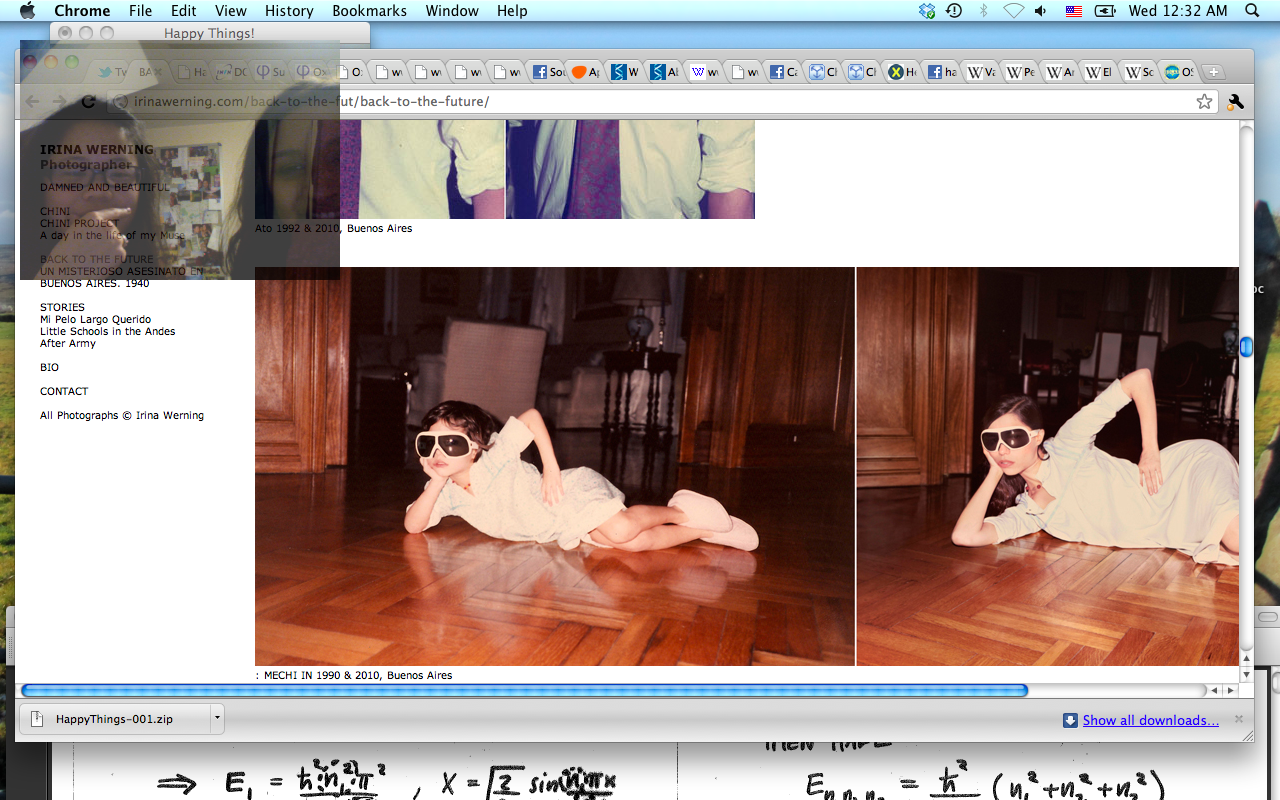
Task: Close the downloads bar
Action: click(1239, 719)
